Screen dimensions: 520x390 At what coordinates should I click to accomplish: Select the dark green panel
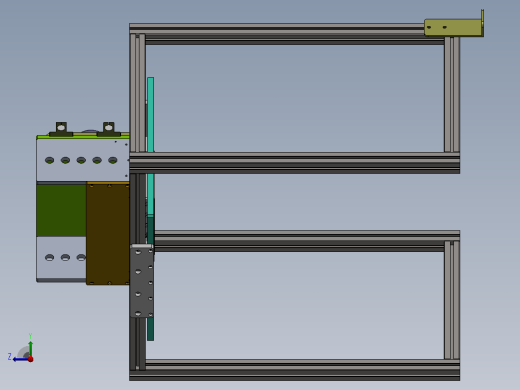(x=61, y=211)
